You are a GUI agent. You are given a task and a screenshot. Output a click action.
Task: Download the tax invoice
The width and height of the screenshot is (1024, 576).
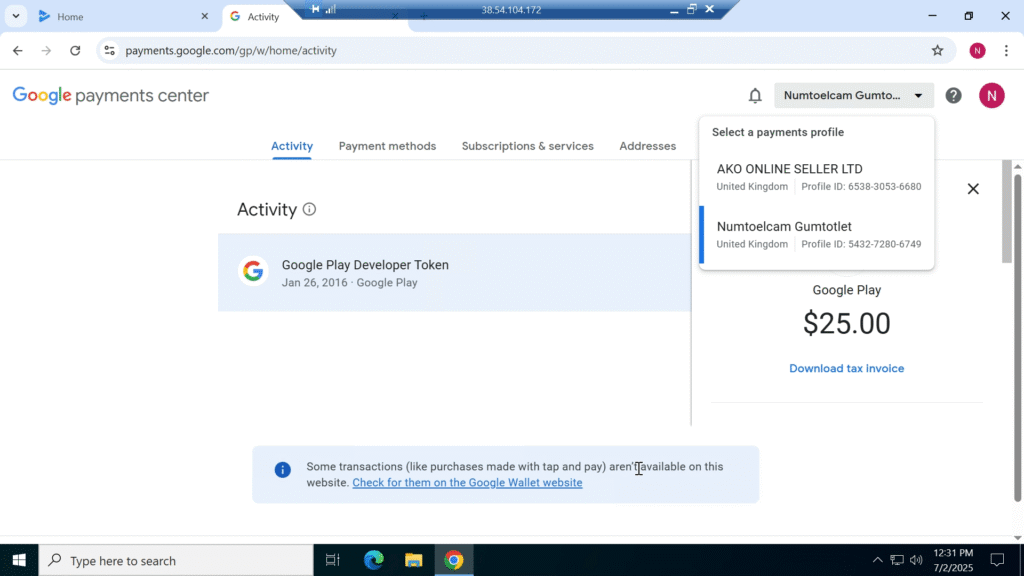846,368
